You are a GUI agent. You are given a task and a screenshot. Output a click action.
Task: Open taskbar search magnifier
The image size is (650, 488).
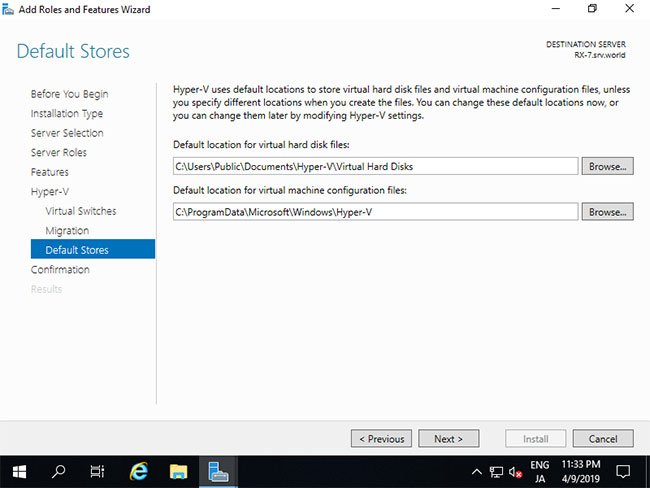[58, 471]
